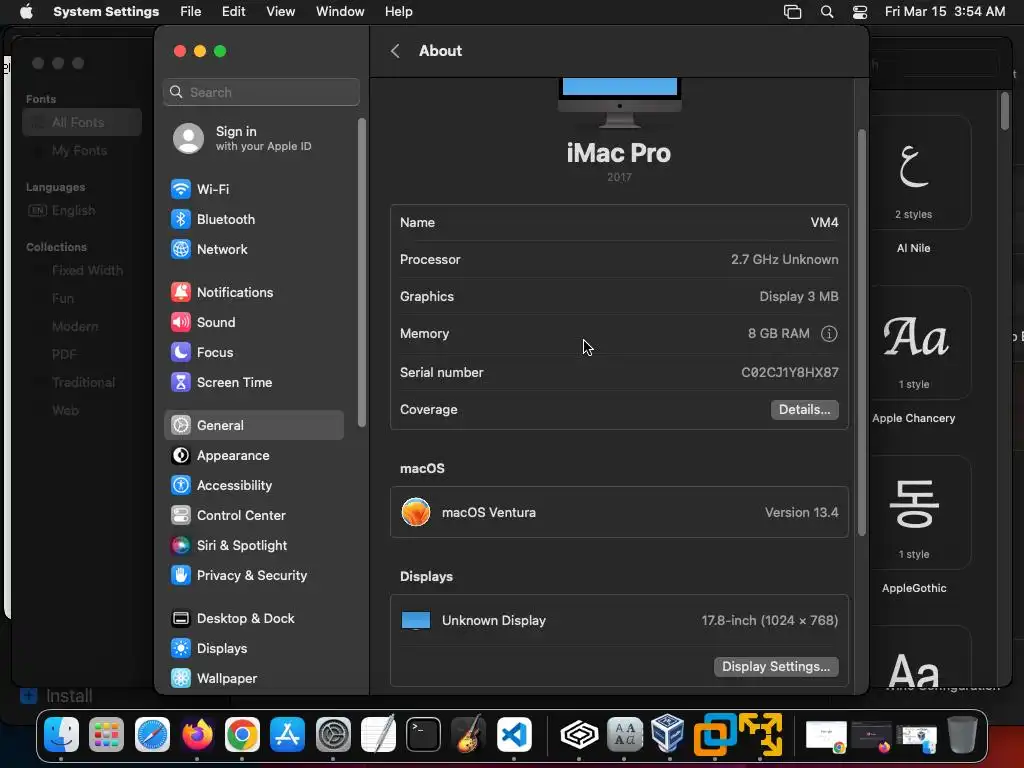Open Launchpad from the Dock
The image size is (1024, 768).
[106, 735]
